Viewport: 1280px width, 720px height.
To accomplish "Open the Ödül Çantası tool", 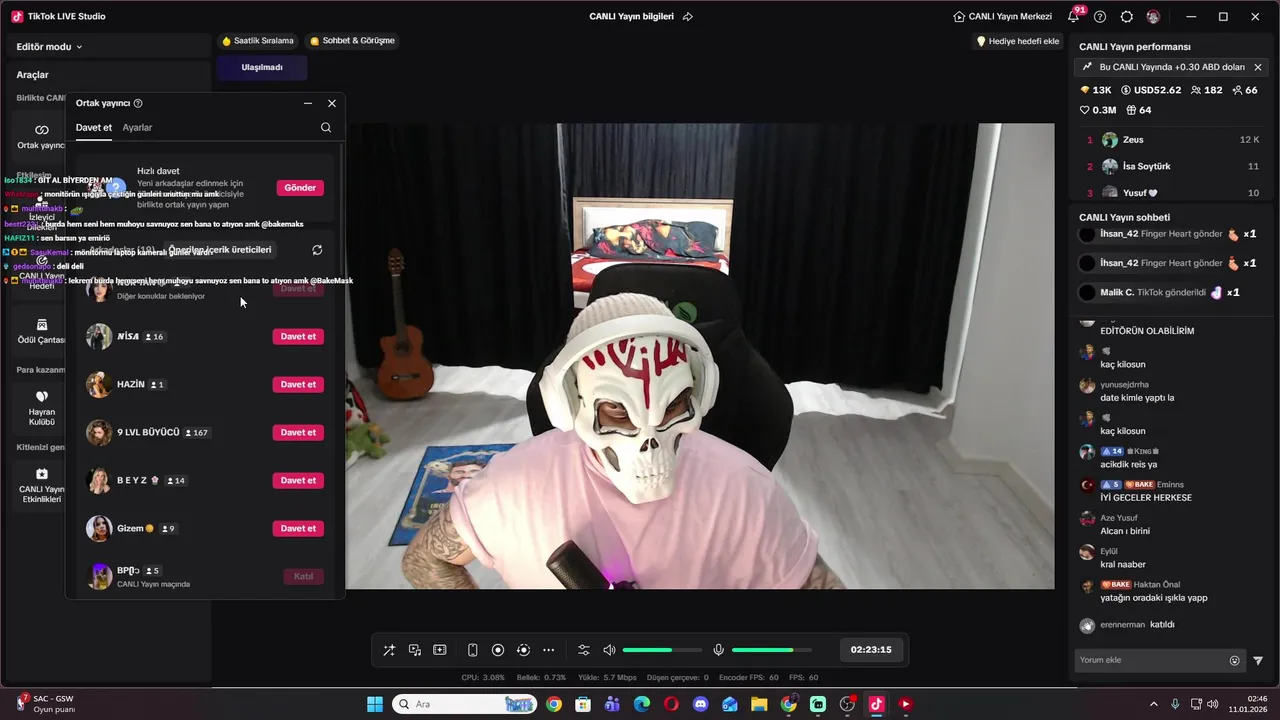I will click(41, 331).
